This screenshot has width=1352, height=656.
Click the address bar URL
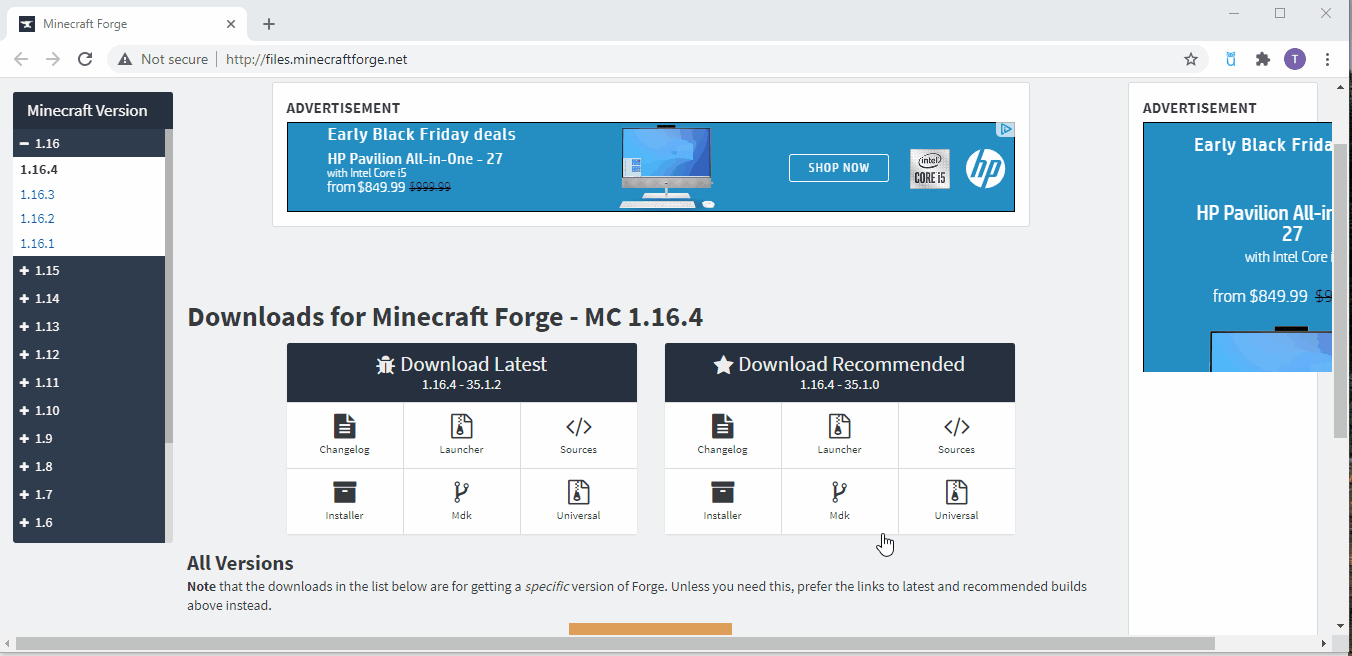coord(317,59)
